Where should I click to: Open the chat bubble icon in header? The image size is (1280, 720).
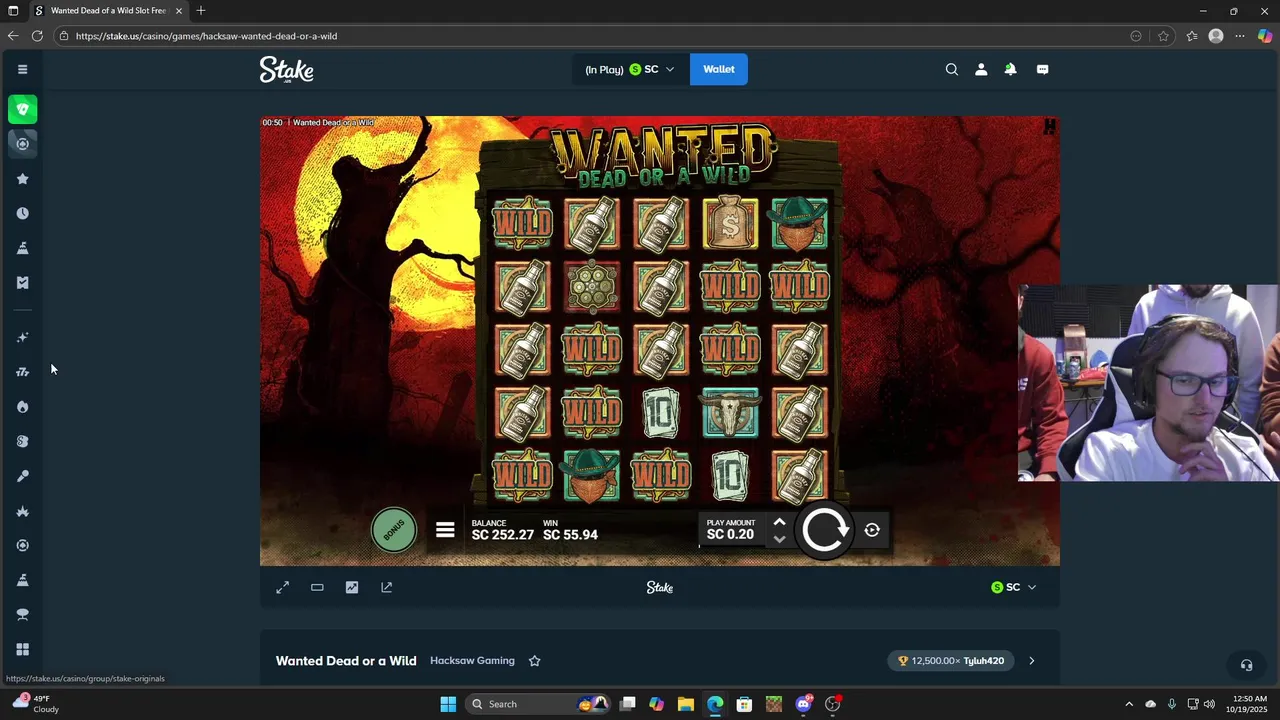pyautogui.click(x=1042, y=69)
